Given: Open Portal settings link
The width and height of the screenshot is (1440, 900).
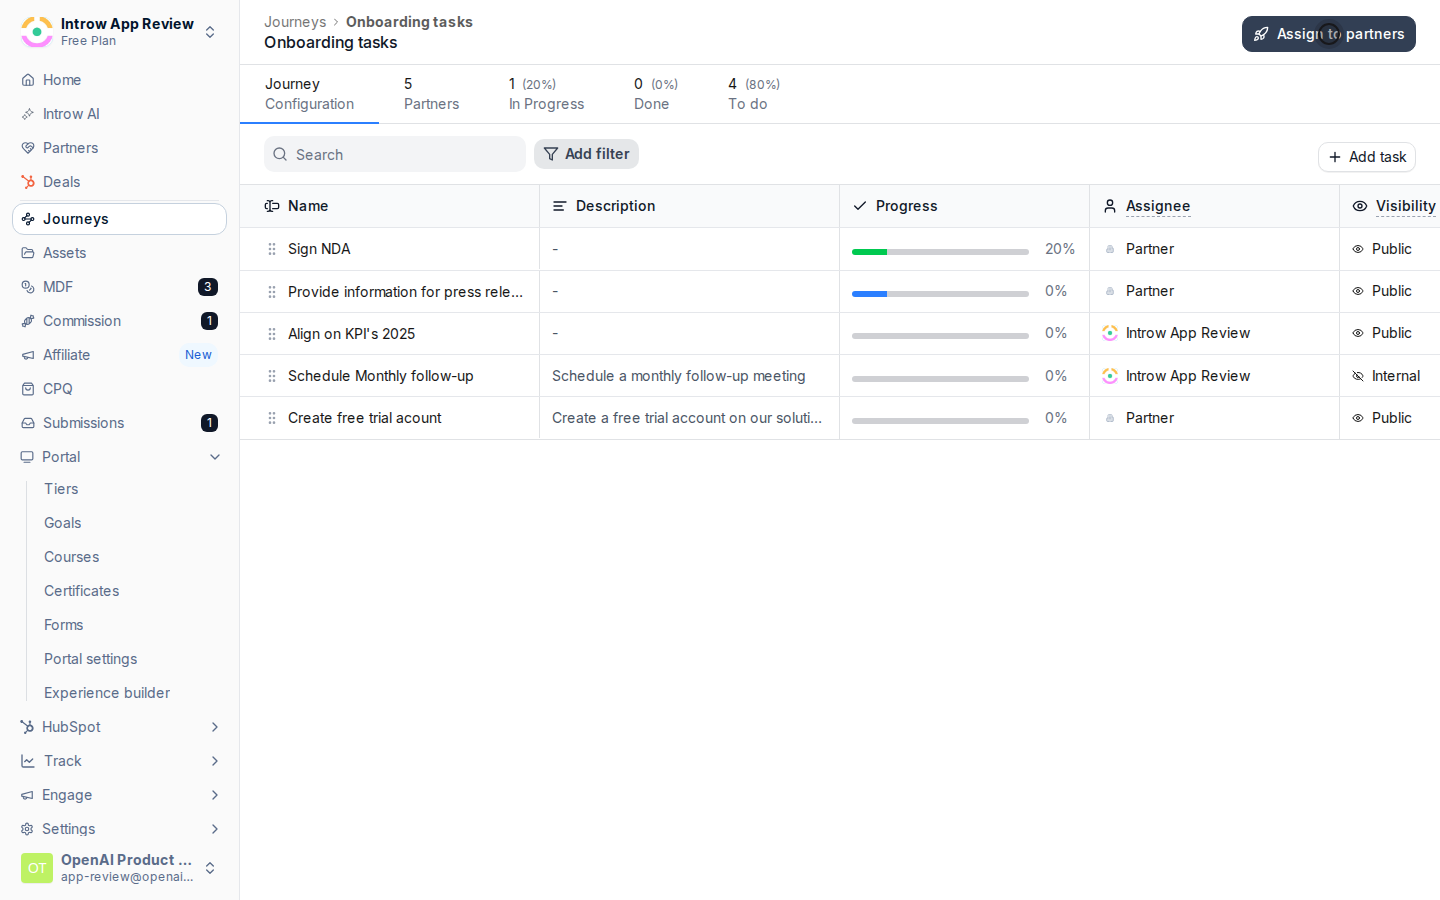Looking at the screenshot, I should [91, 659].
